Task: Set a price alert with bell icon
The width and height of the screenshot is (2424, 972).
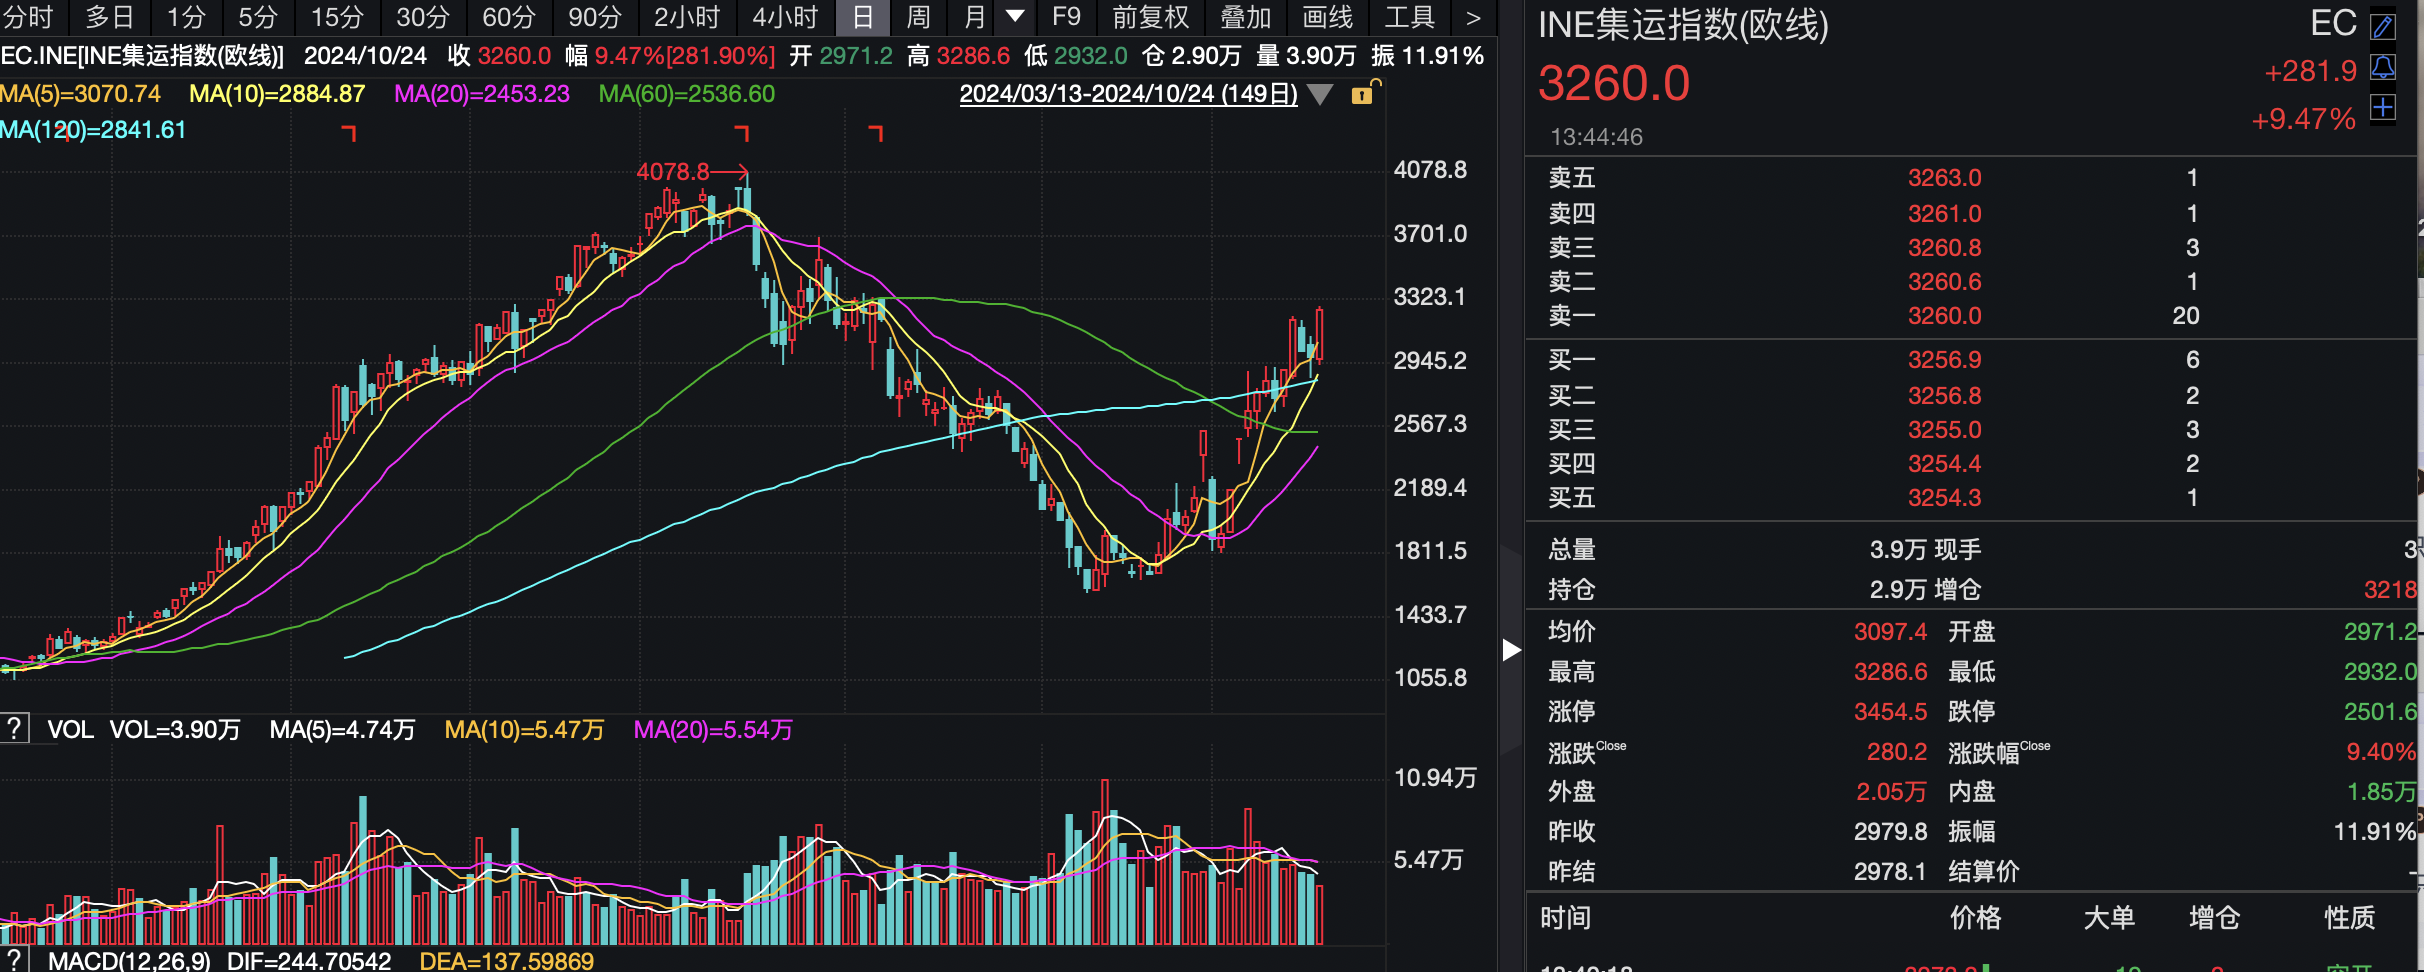Action: coord(2383,68)
